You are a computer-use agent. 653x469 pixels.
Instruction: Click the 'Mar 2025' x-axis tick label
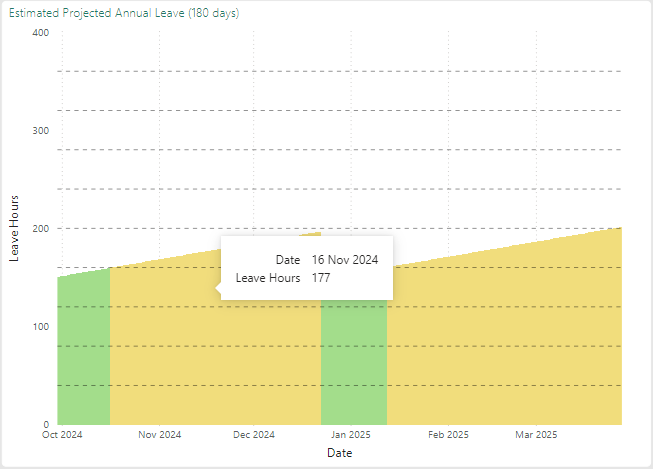[x=536, y=436]
